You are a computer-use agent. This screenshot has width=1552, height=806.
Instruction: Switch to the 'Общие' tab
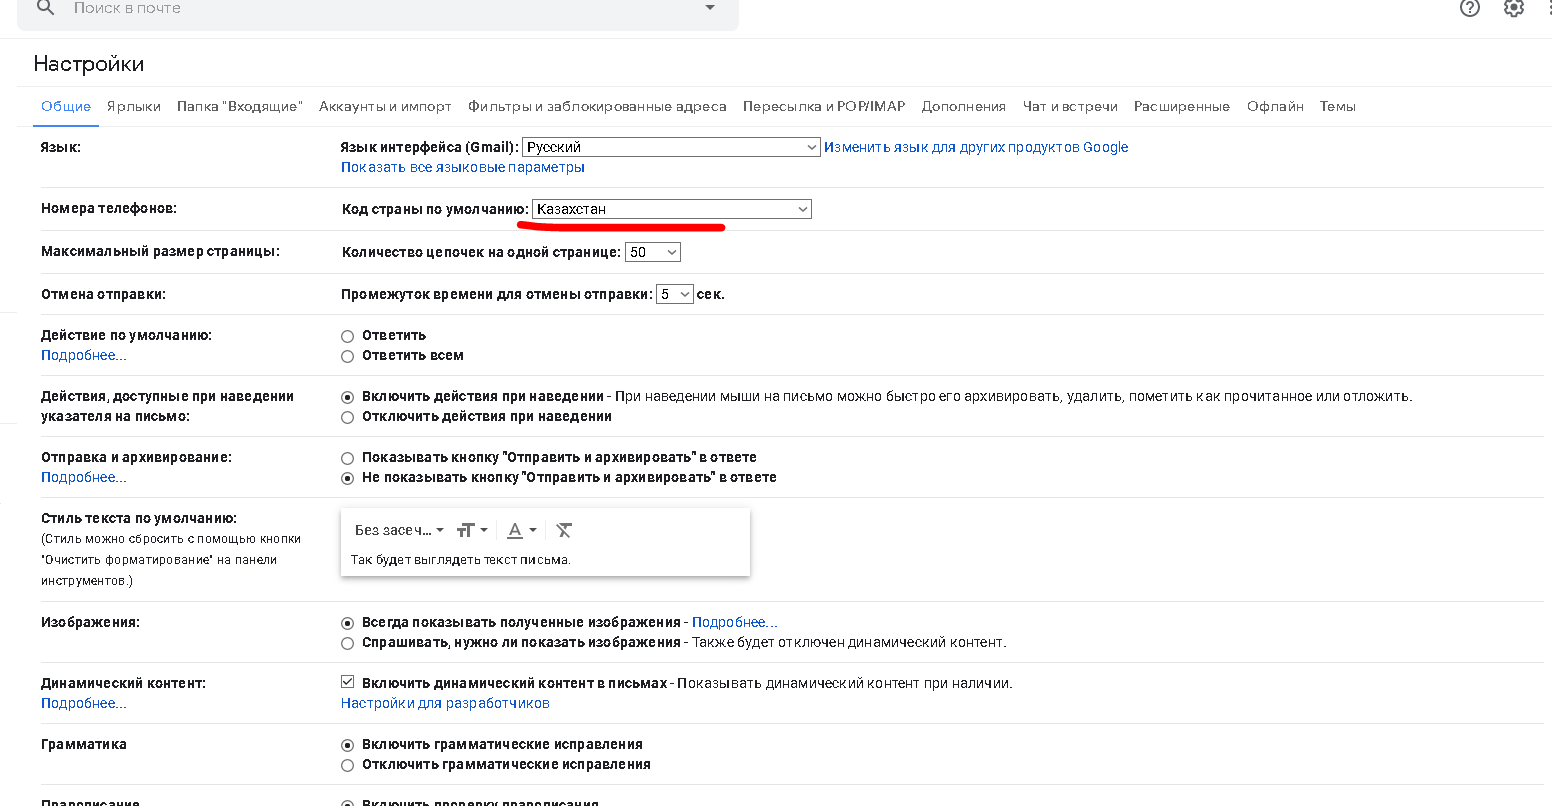pyautogui.click(x=66, y=106)
